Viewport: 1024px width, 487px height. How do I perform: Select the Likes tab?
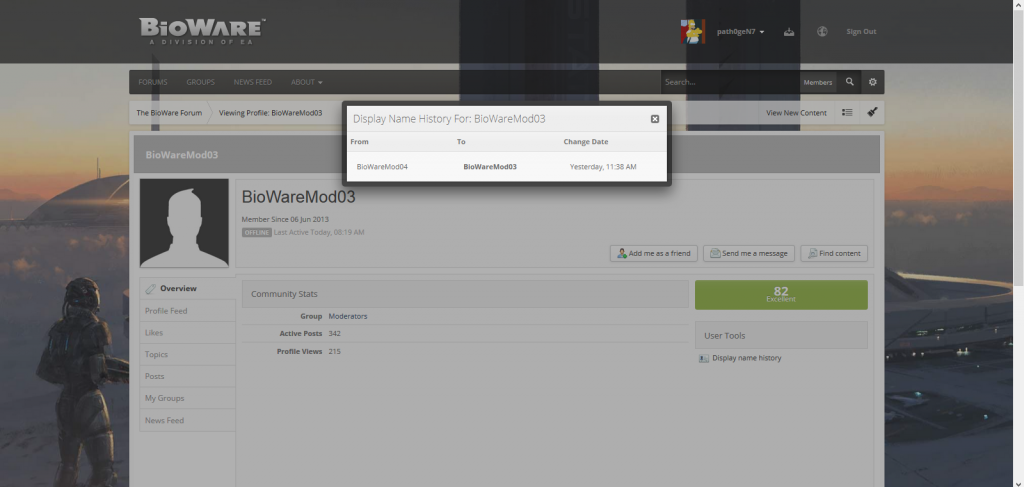tap(187, 333)
